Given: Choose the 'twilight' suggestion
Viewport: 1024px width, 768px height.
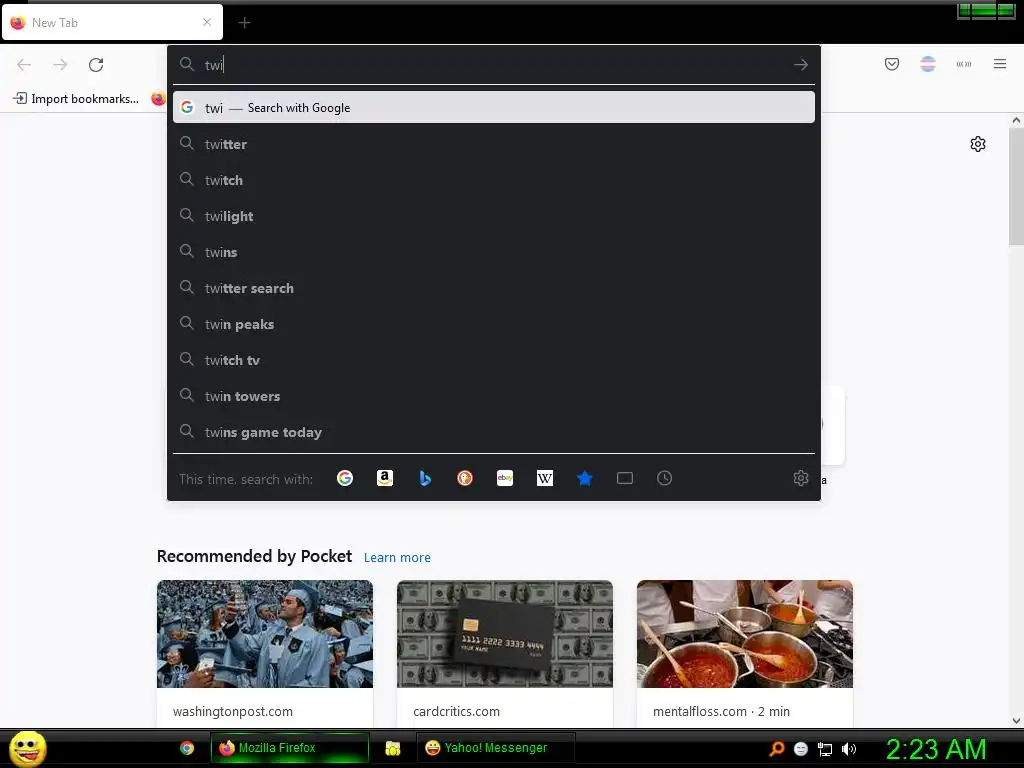Looking at the screenshot, I should (x=494, y=216).
